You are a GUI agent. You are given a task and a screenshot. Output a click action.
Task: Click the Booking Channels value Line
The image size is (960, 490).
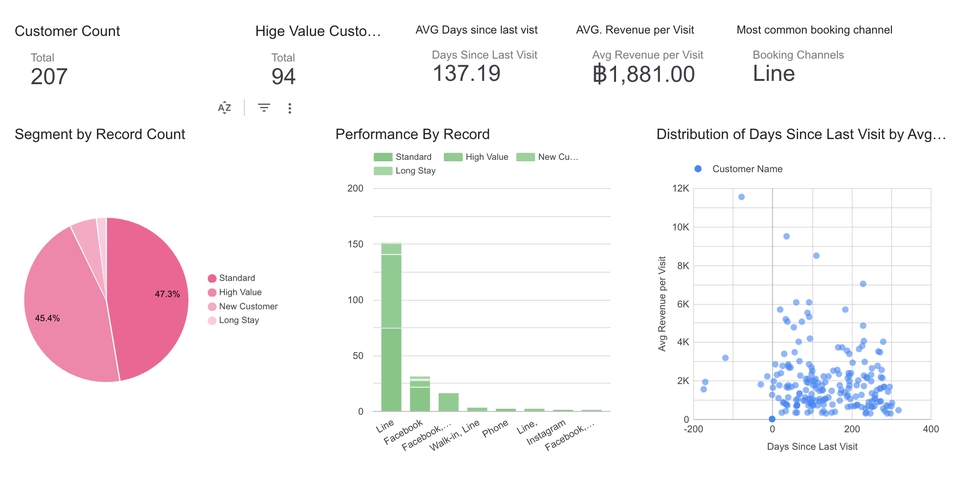(x=773, y=73)
